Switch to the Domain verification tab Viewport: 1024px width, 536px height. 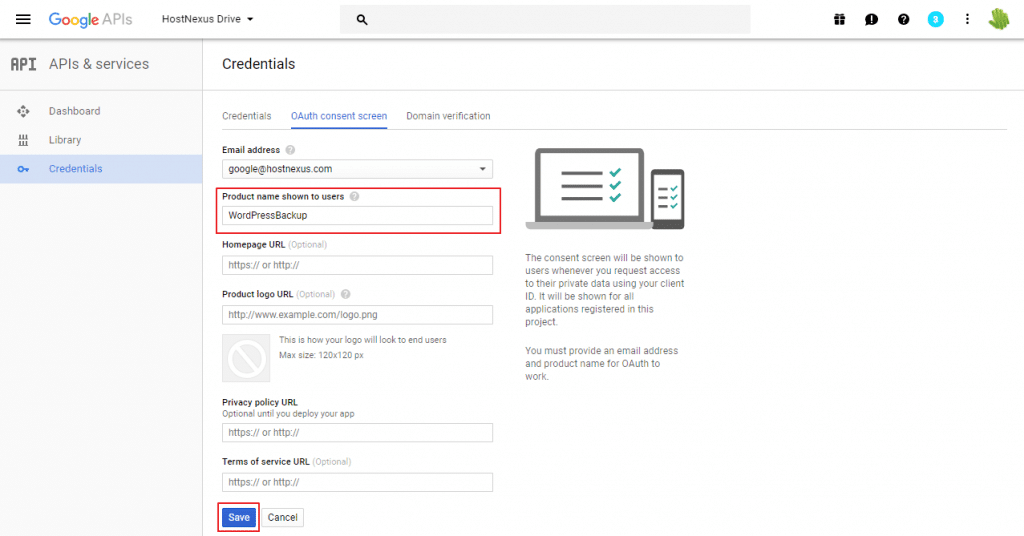(x=448, y=116)
